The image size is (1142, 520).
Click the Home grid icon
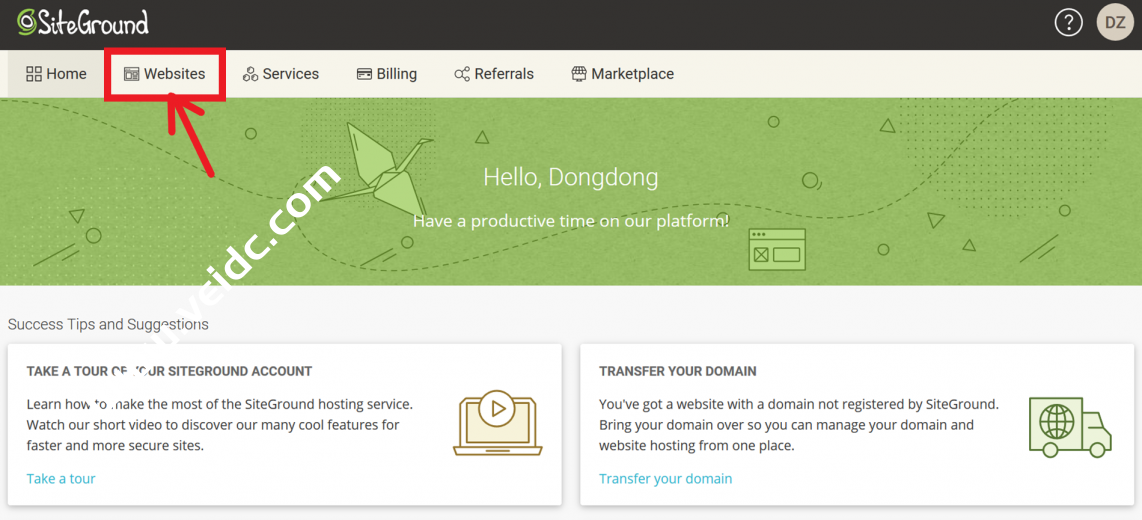34,74
